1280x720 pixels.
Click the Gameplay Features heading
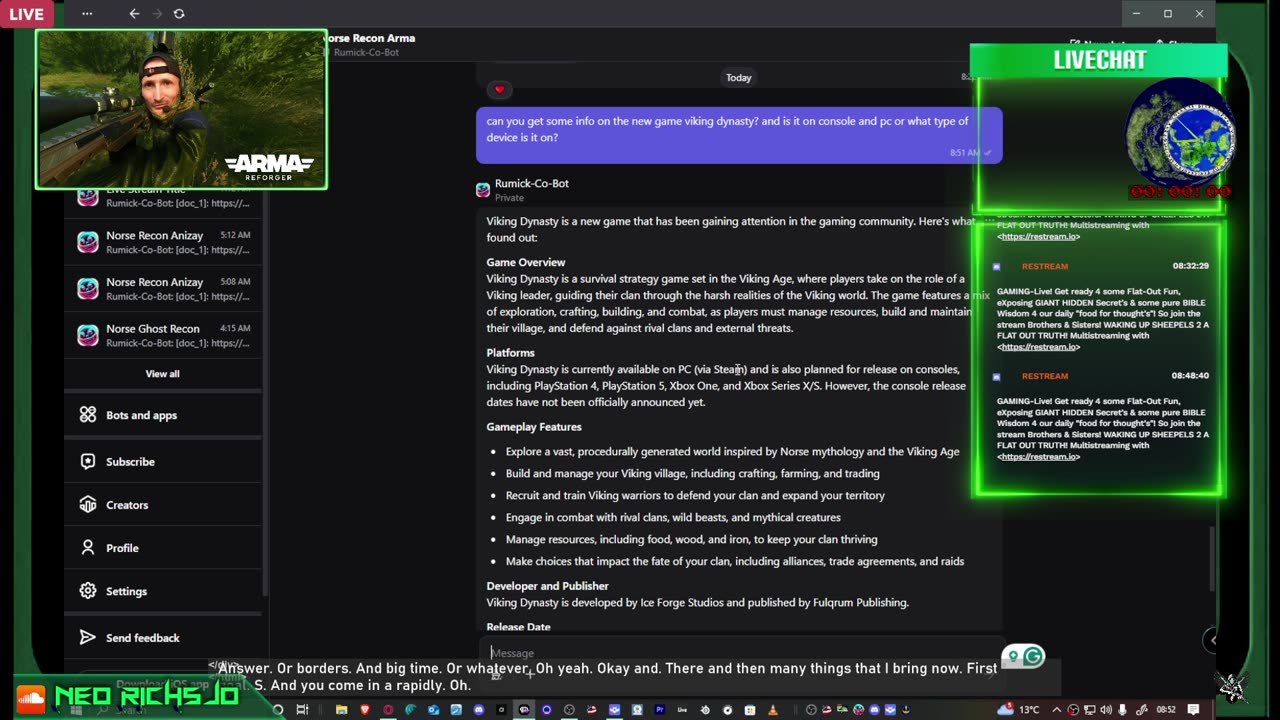click(534, 427)
